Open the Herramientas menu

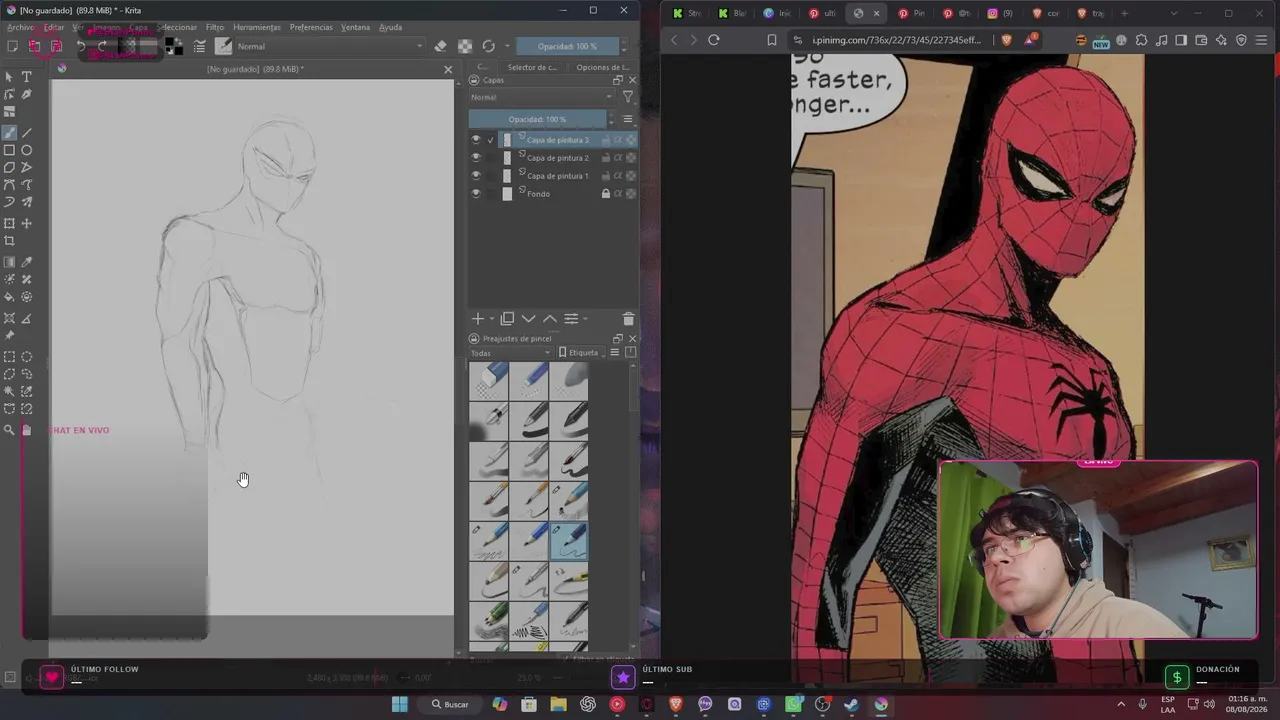[x=257, y=27]
